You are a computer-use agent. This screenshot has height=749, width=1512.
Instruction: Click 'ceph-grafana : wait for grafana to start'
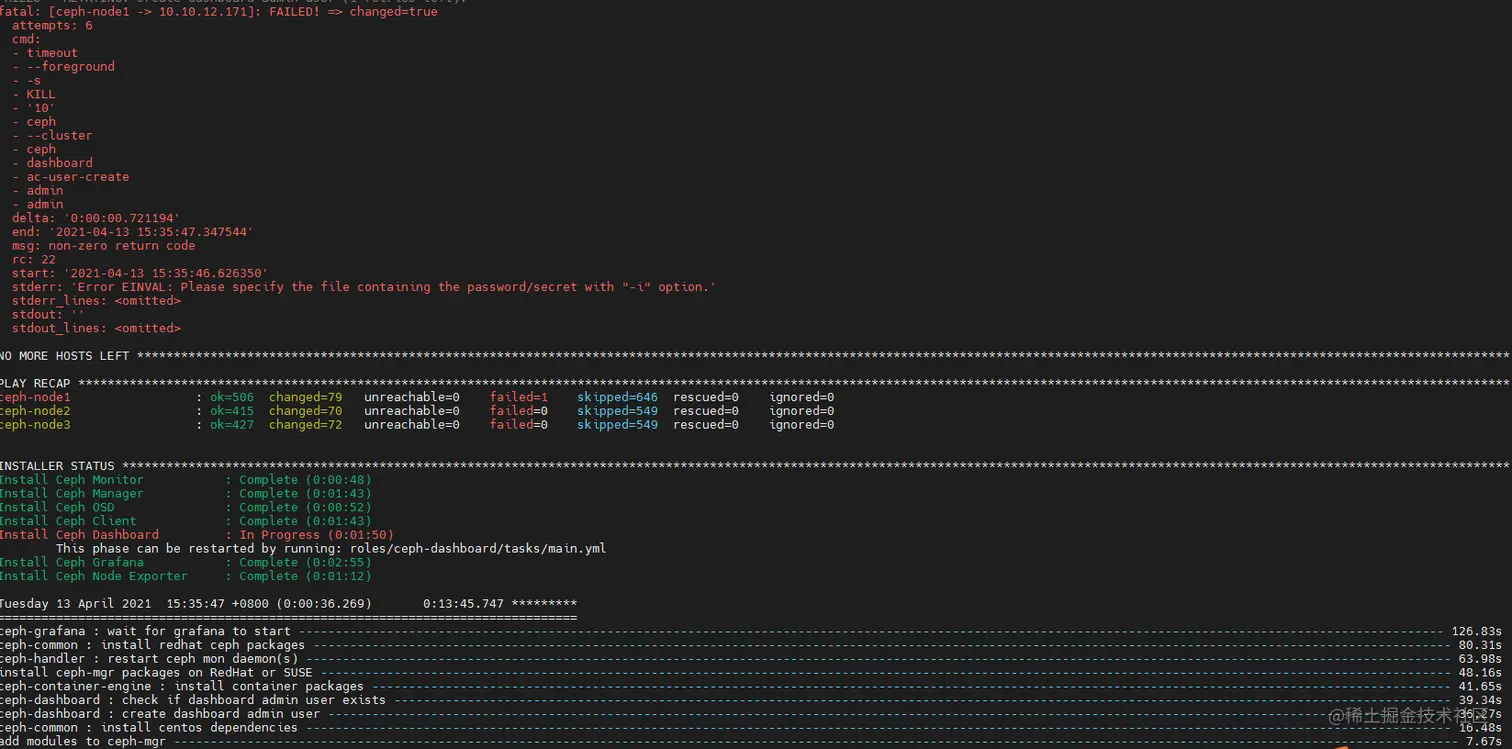coord(145,632)
